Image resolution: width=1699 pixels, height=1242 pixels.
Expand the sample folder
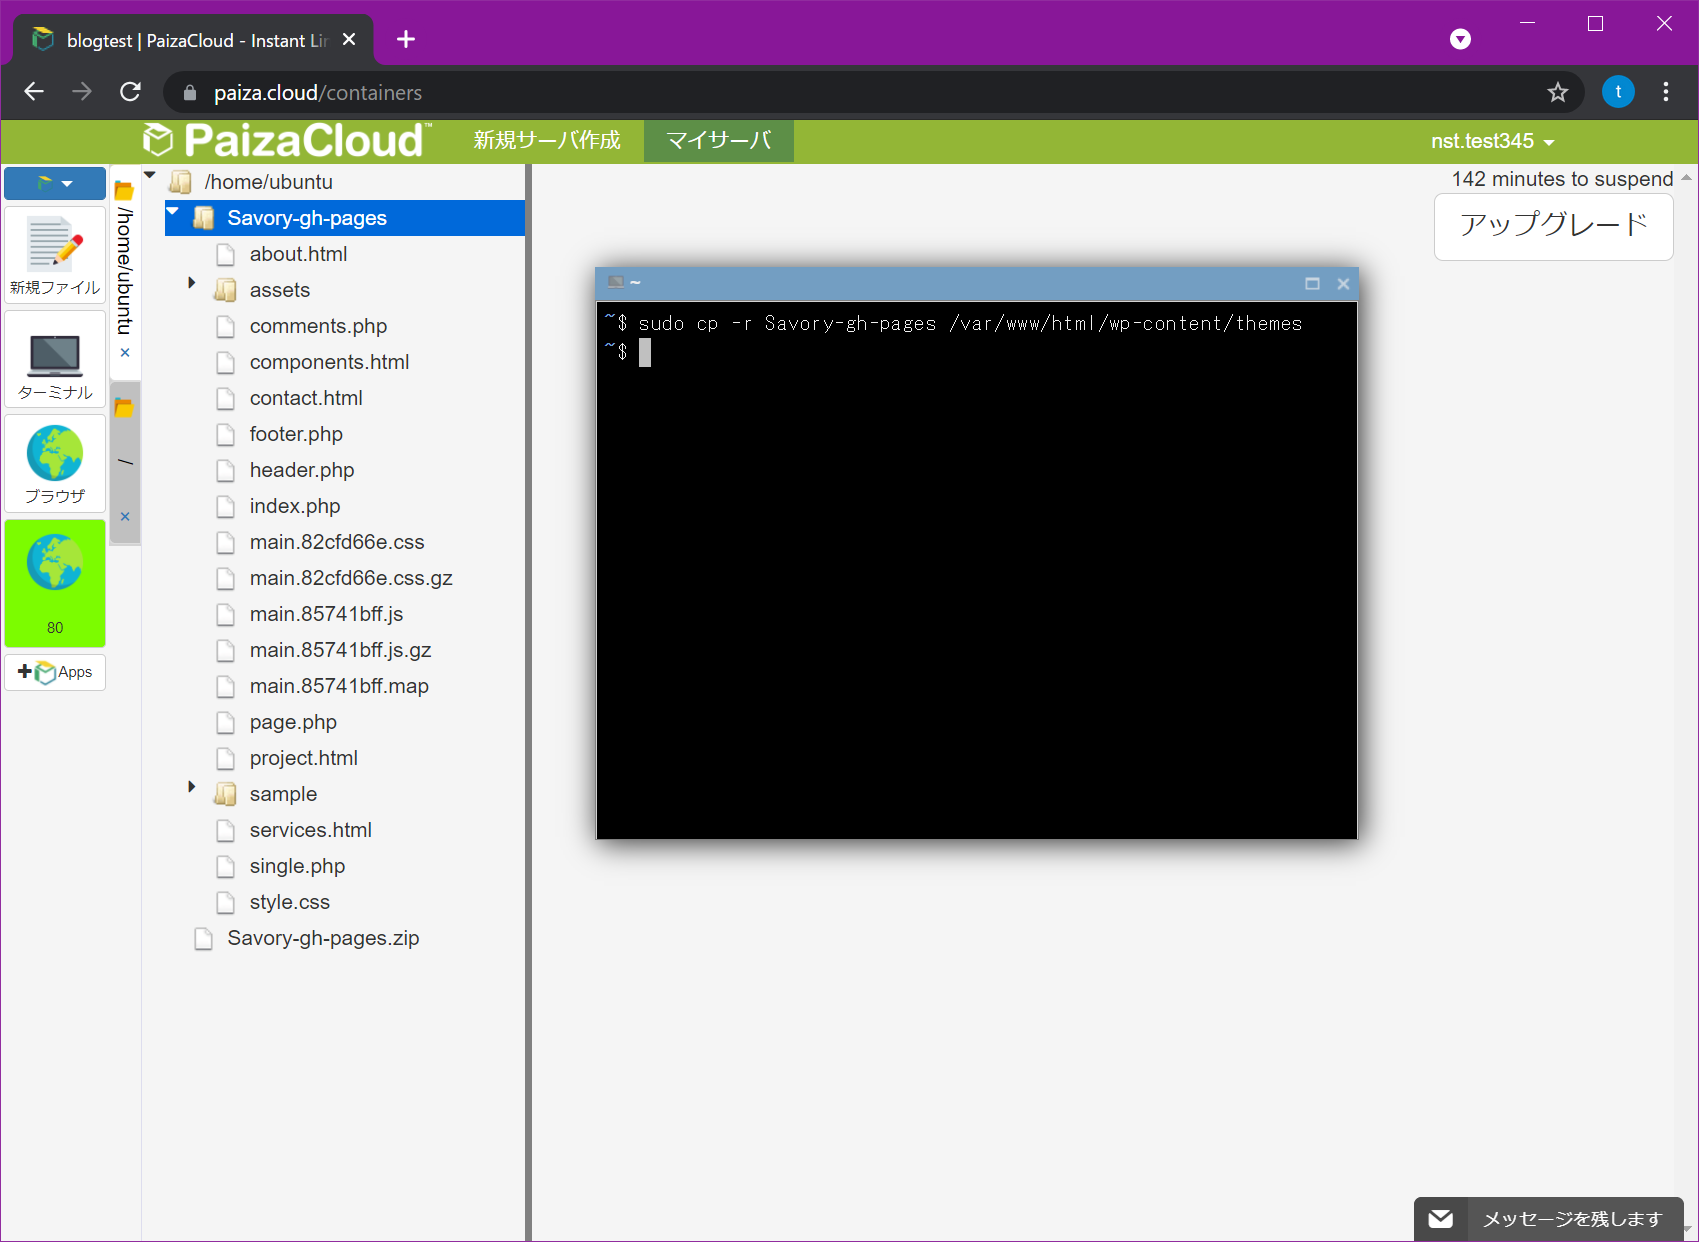192,787
